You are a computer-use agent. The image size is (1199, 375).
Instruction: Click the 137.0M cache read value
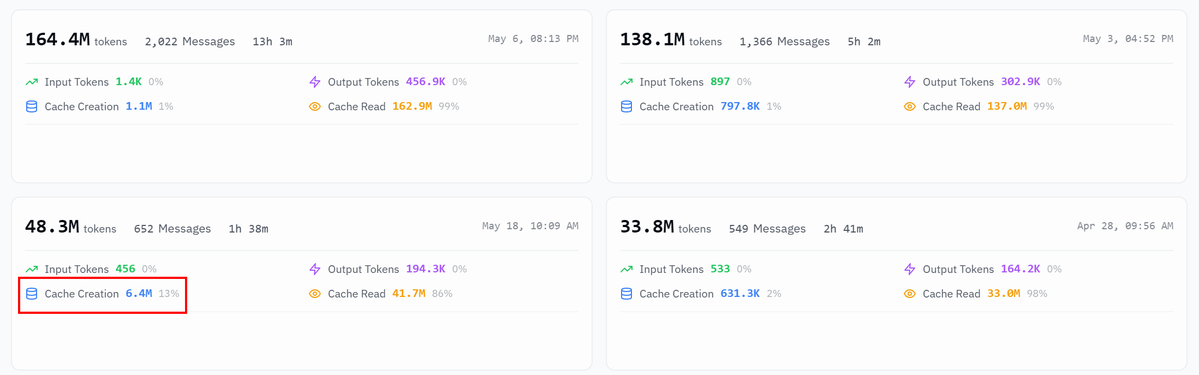1007,106
